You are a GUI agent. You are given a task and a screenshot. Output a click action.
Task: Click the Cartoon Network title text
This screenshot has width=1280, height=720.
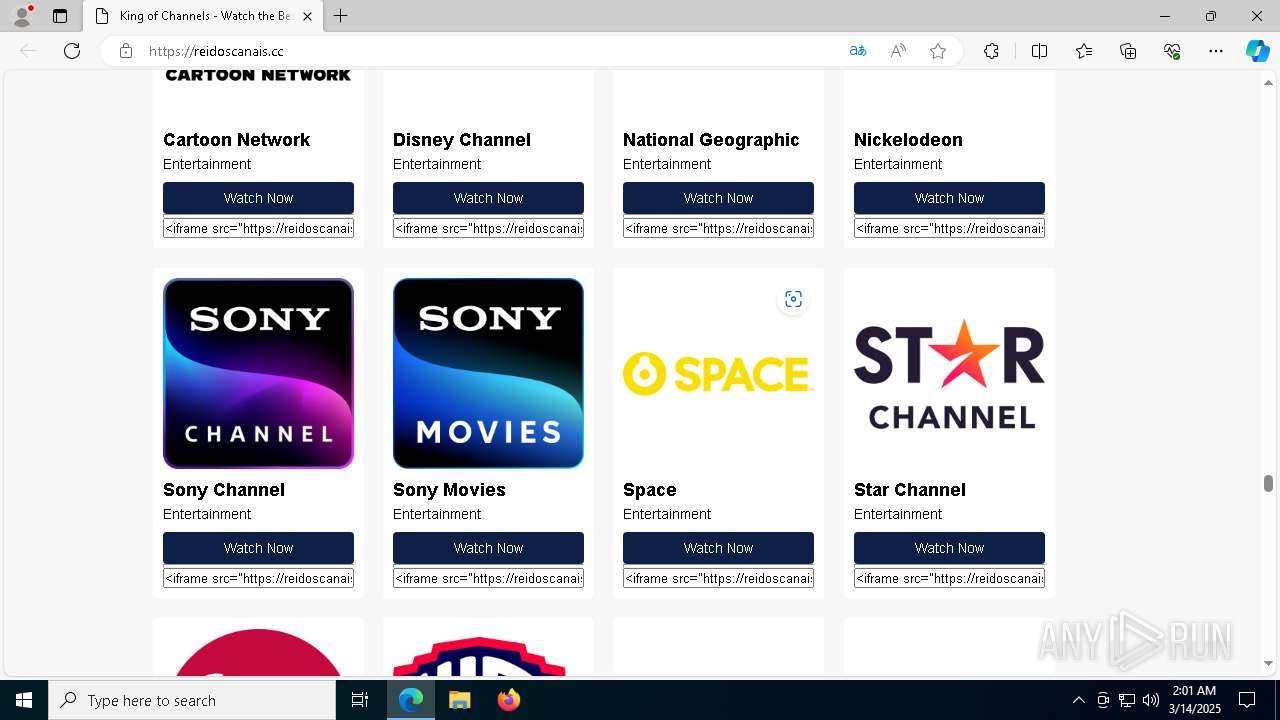236,140
